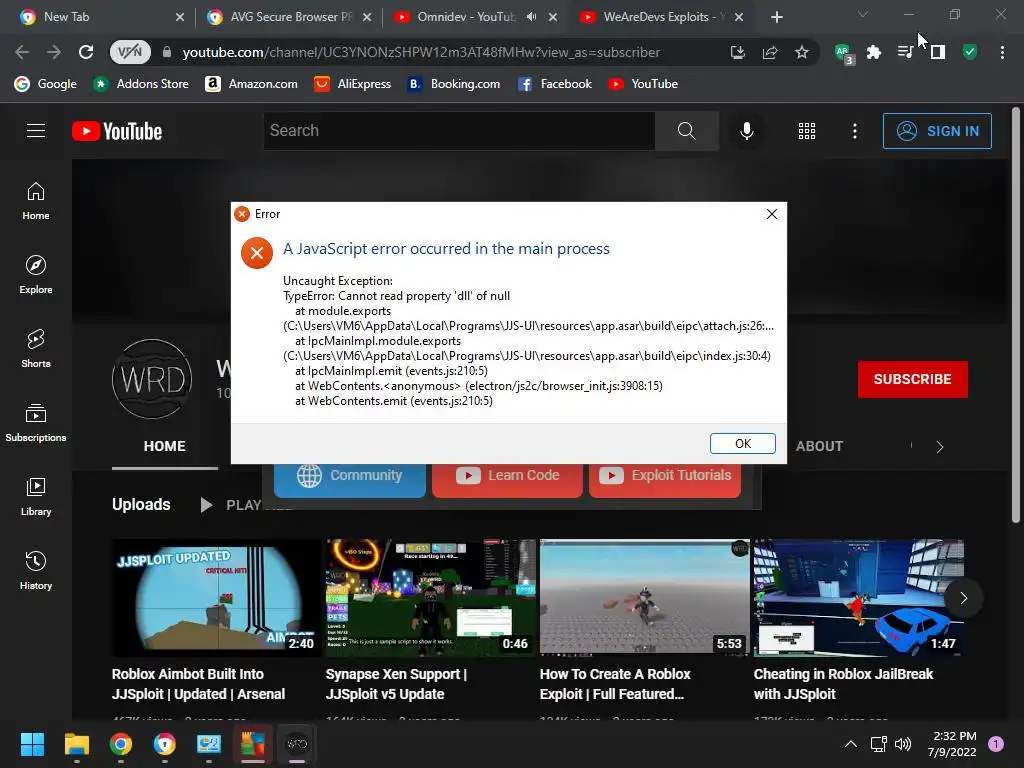Open the media control icon

click(x=905, y=52)
